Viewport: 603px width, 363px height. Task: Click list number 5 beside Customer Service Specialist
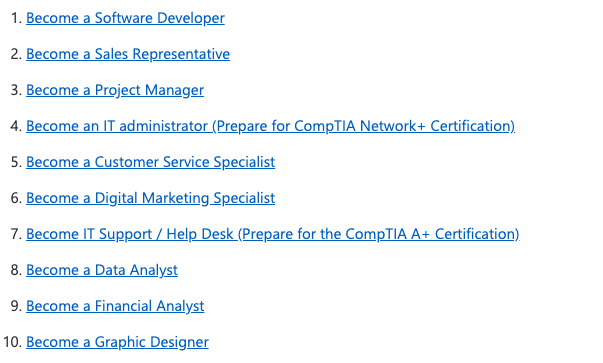[x=17, y=162]
